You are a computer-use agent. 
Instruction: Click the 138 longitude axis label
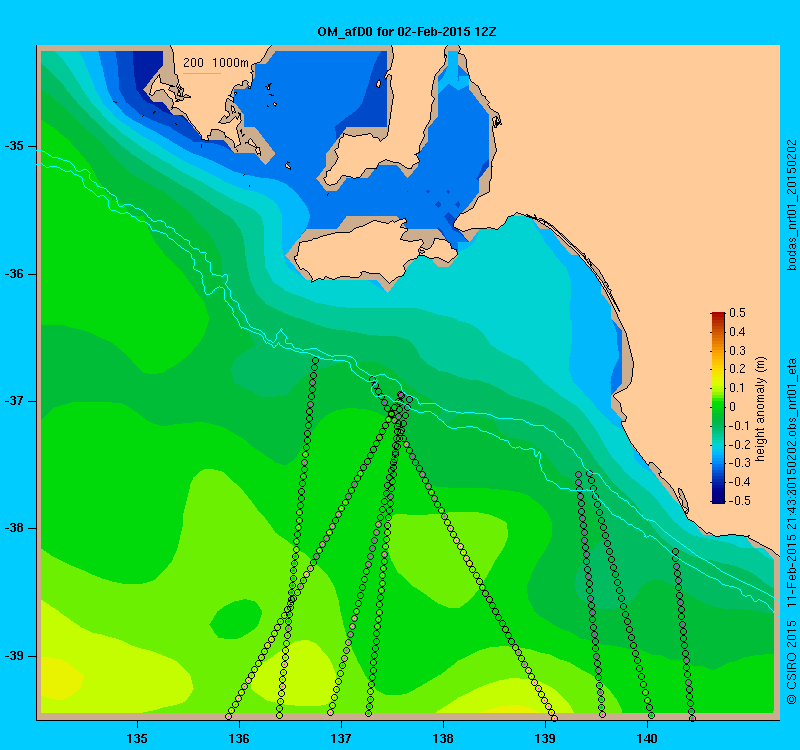(x=443, y=739)
